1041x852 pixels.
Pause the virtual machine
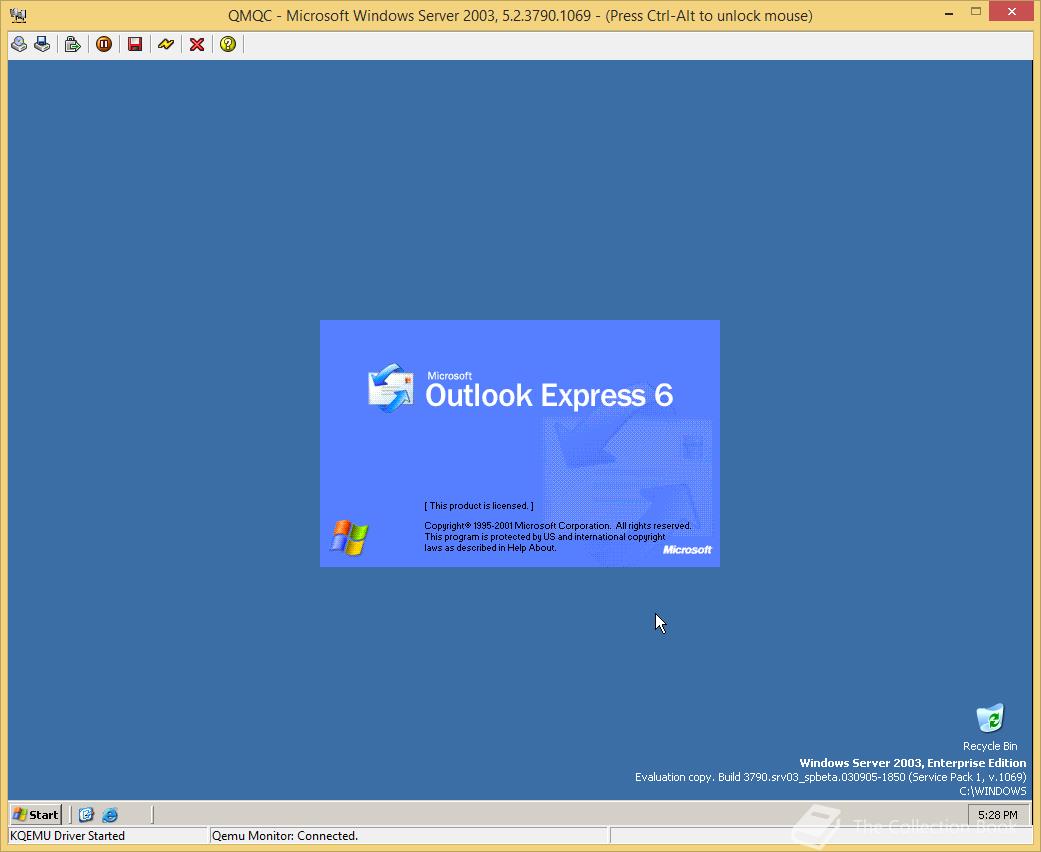pyautogui.click(x=104, y=44)
